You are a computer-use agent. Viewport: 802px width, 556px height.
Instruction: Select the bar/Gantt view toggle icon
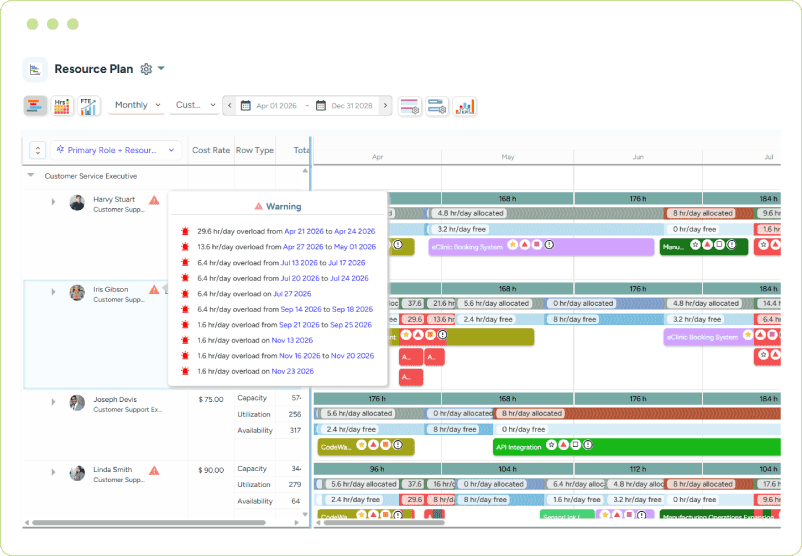click(x=35, y=106)
